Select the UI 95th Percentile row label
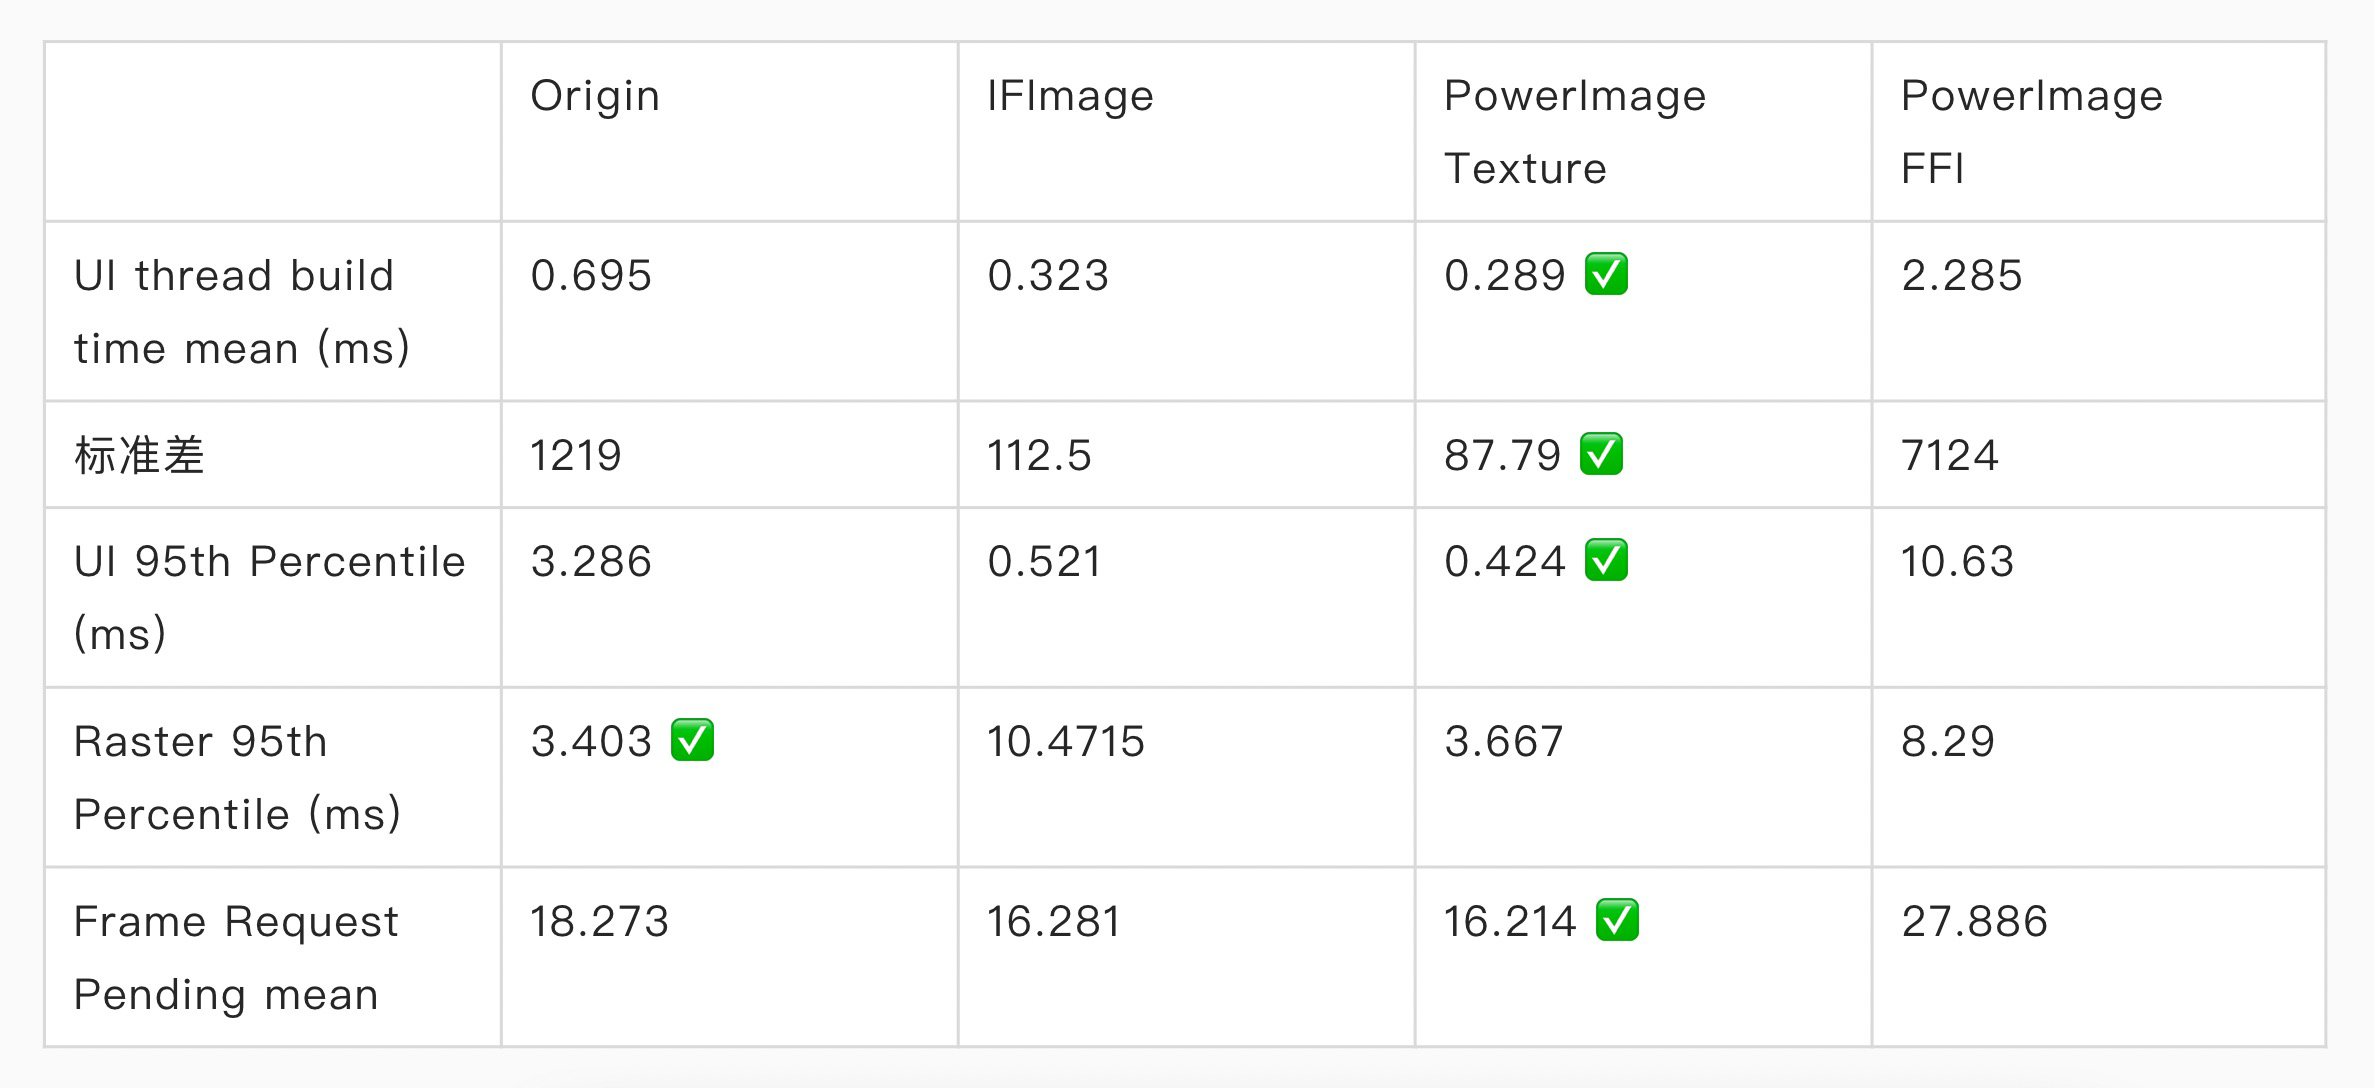Image resolution: width=2374 pixels, height=1088 pixels. [269, 597]
